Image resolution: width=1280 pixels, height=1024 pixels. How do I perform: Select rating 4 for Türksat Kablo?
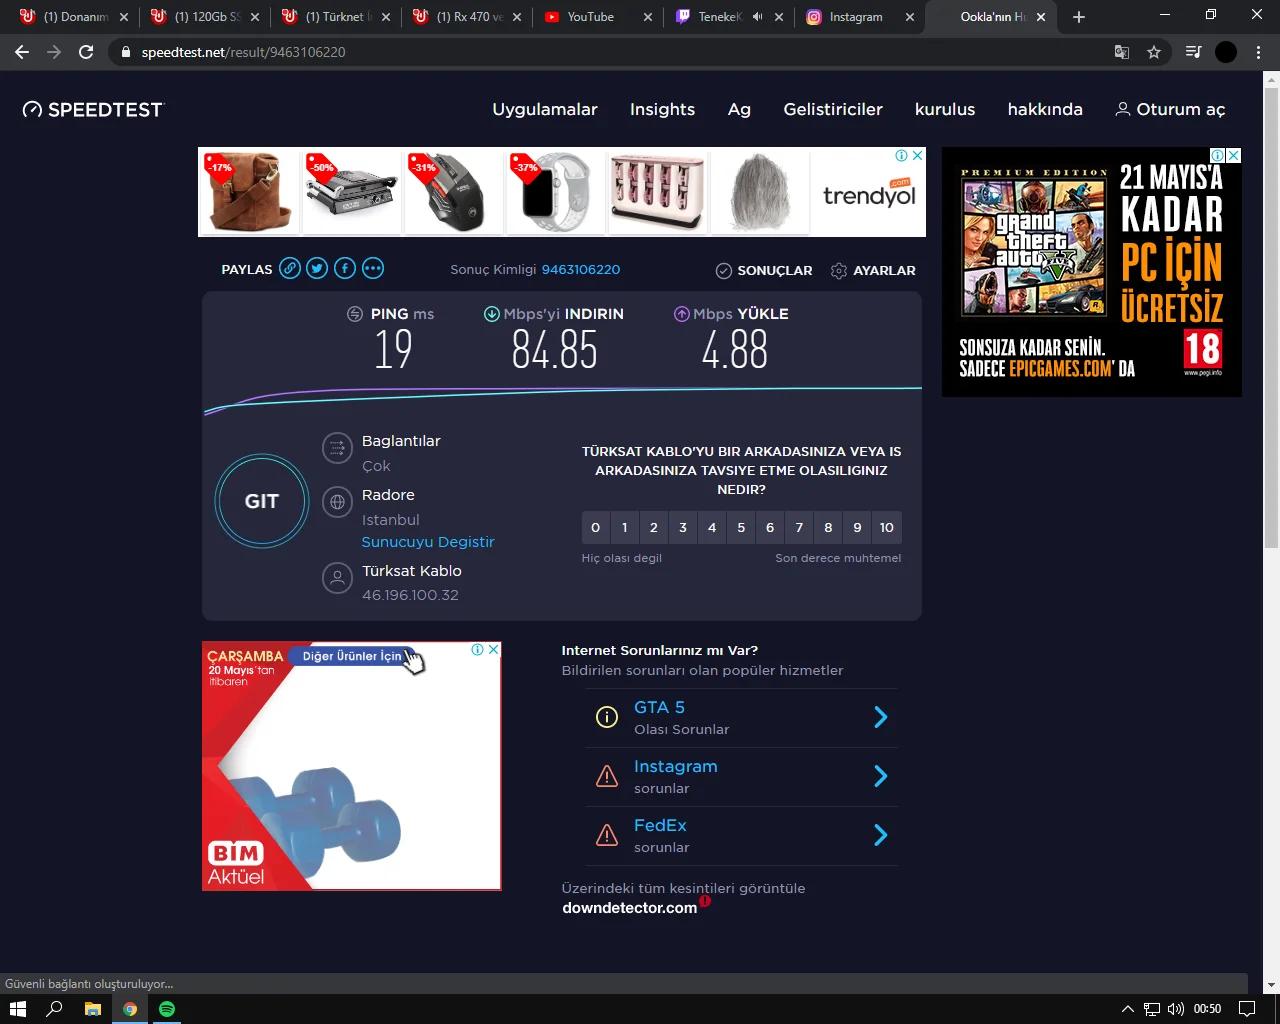(712, 527)
